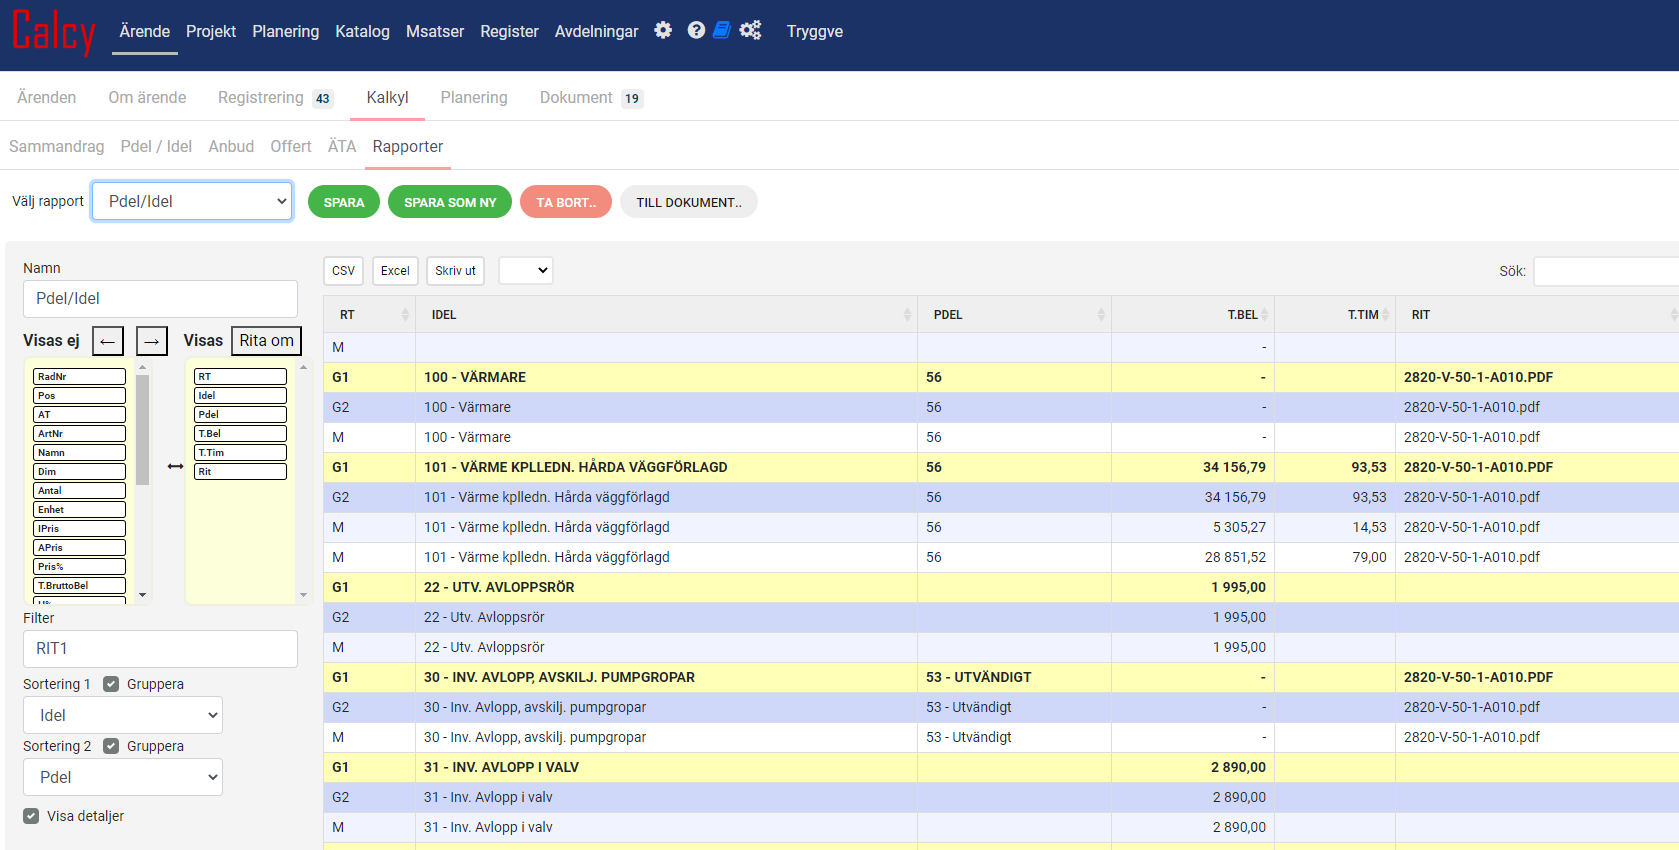This screenshot has width=1679, height=850.
Task: Toggle Gruppera checkbox for Sortering 1
Action: click(111, 684)
